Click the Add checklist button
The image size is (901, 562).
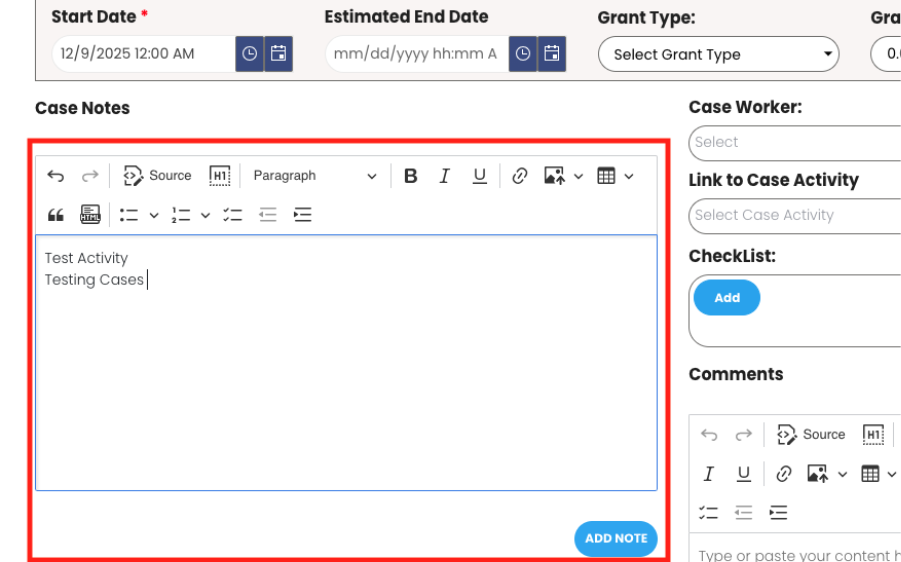(727, 298)
